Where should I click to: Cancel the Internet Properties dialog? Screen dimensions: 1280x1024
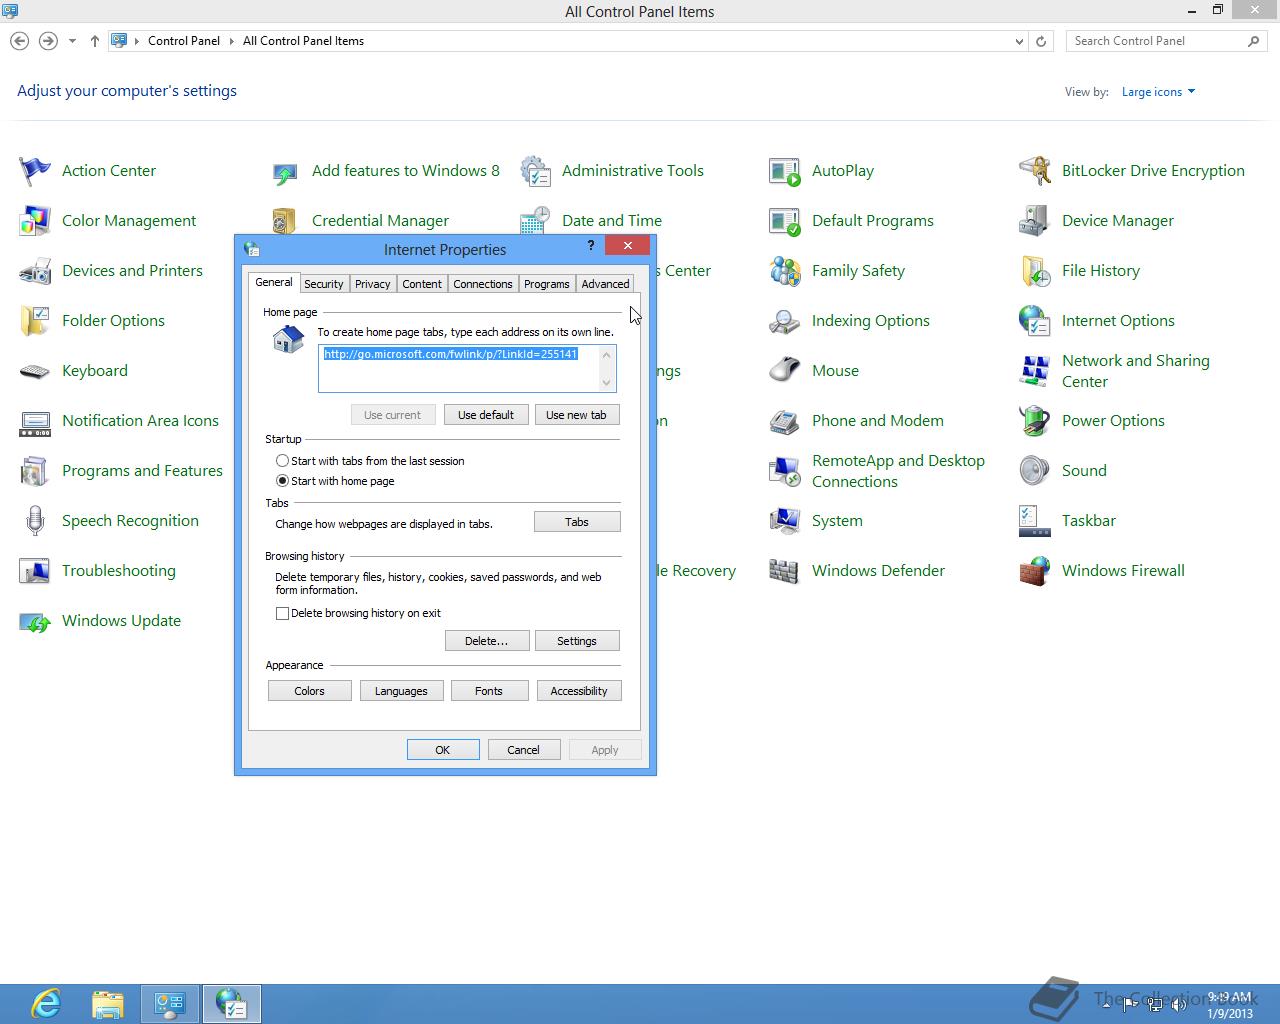pyautogui.click(x=523, y=750)
